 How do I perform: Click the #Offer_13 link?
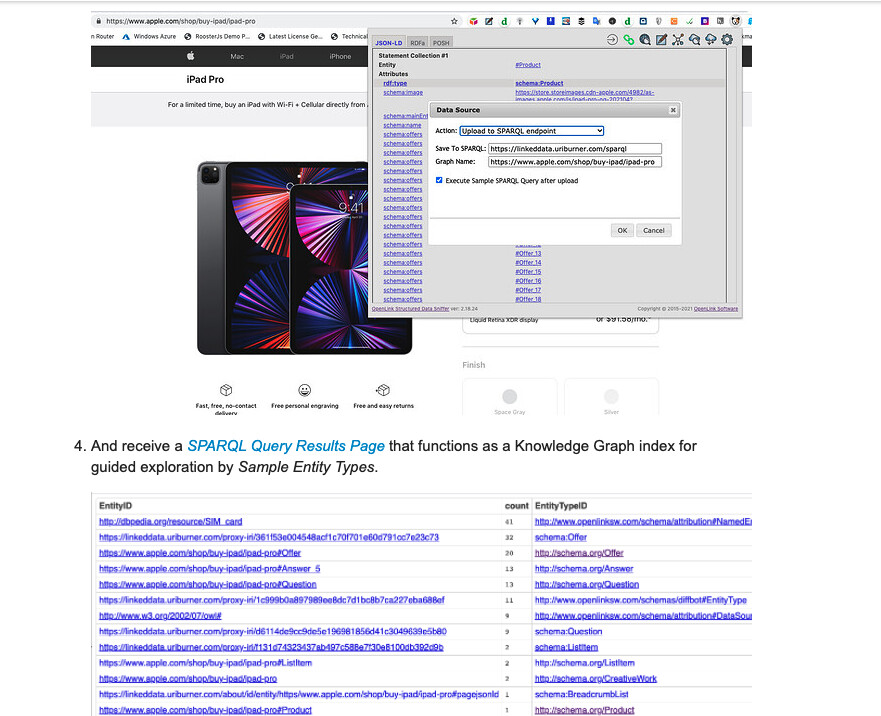[528, 253]
